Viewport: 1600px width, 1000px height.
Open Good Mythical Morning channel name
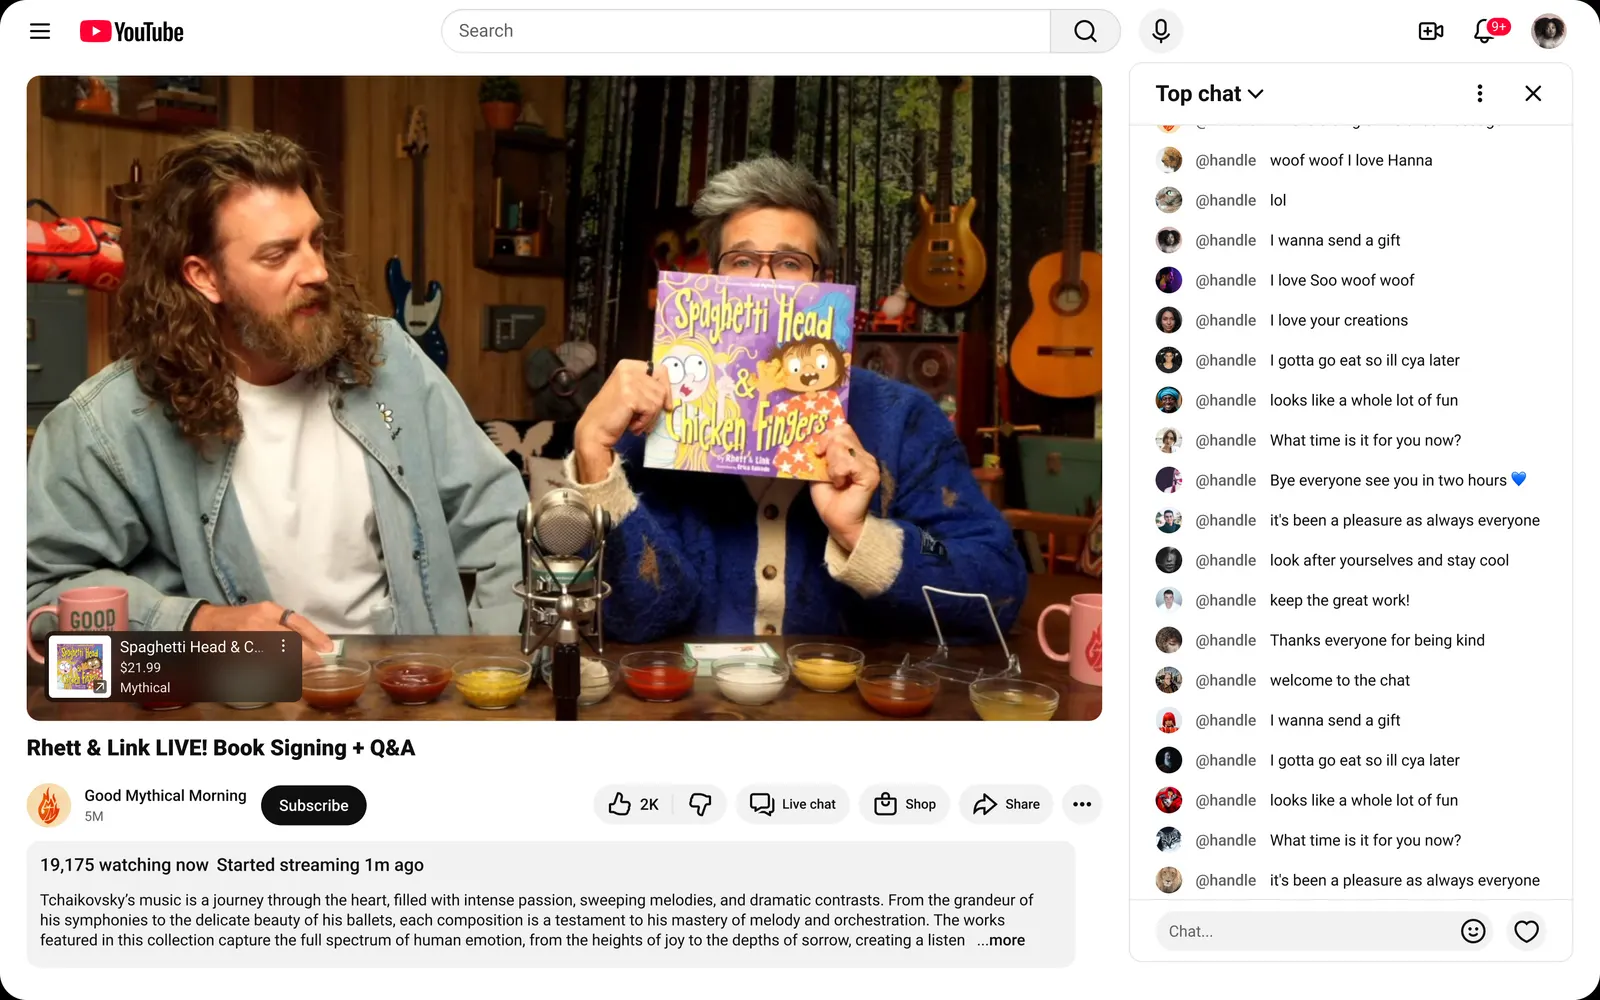click(165, 795)
